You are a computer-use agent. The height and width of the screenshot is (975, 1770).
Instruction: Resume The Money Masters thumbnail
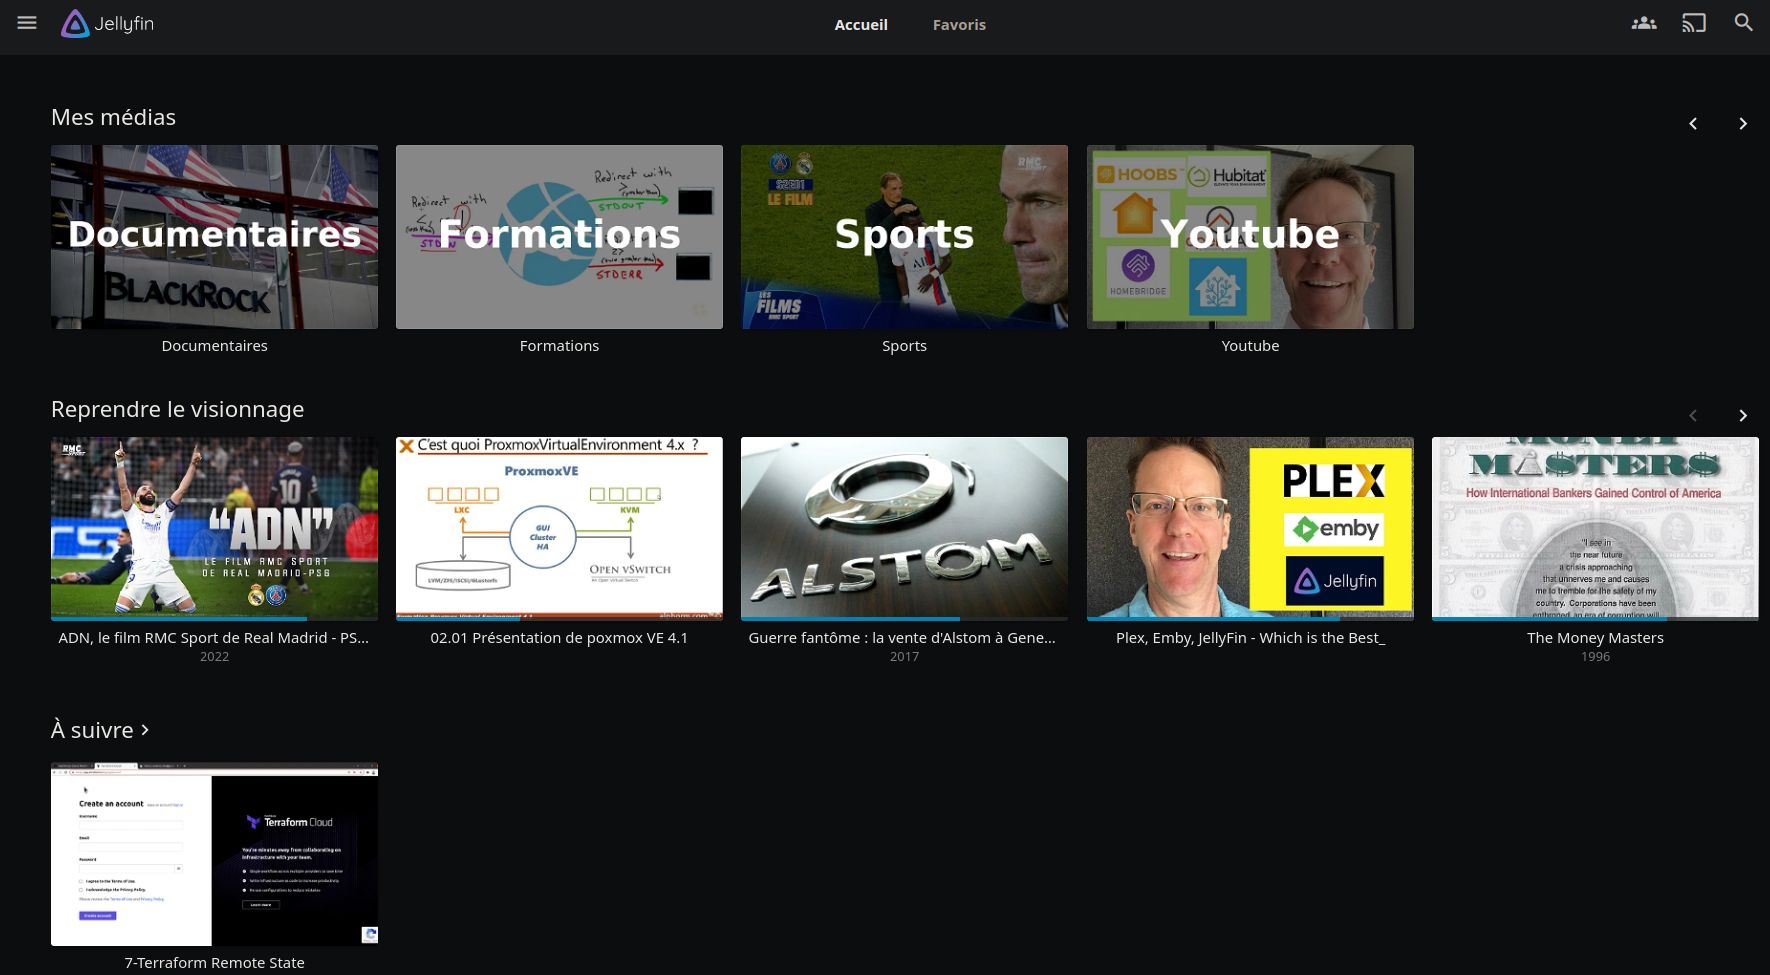pos(1595,527)
